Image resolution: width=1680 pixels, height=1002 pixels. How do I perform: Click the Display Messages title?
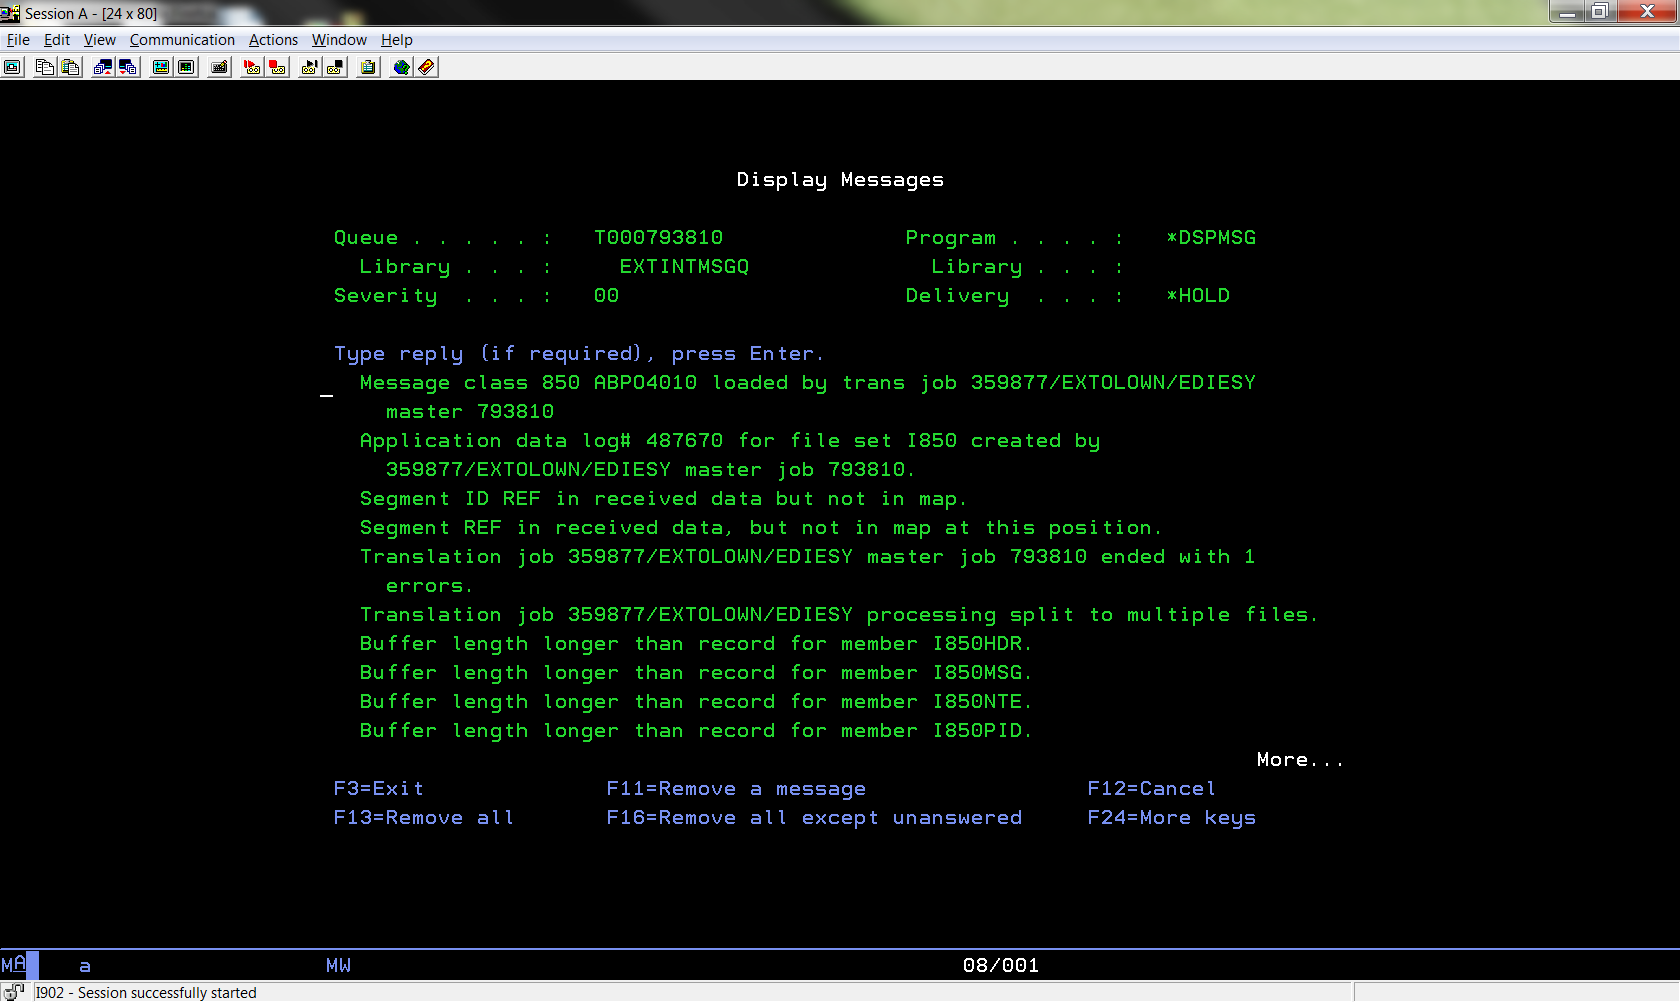(x=840, y=179)
